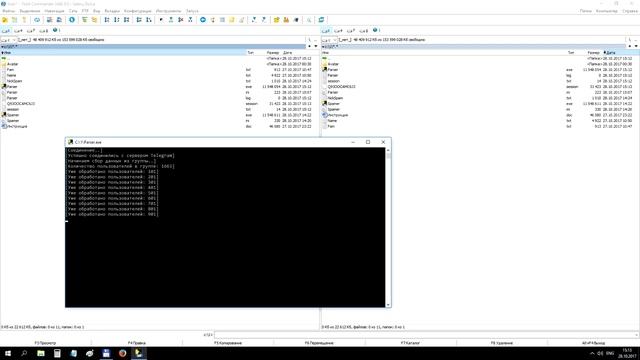Click the ENG language indicator
This screenshot has height=360, width=640.
[610, 353]
